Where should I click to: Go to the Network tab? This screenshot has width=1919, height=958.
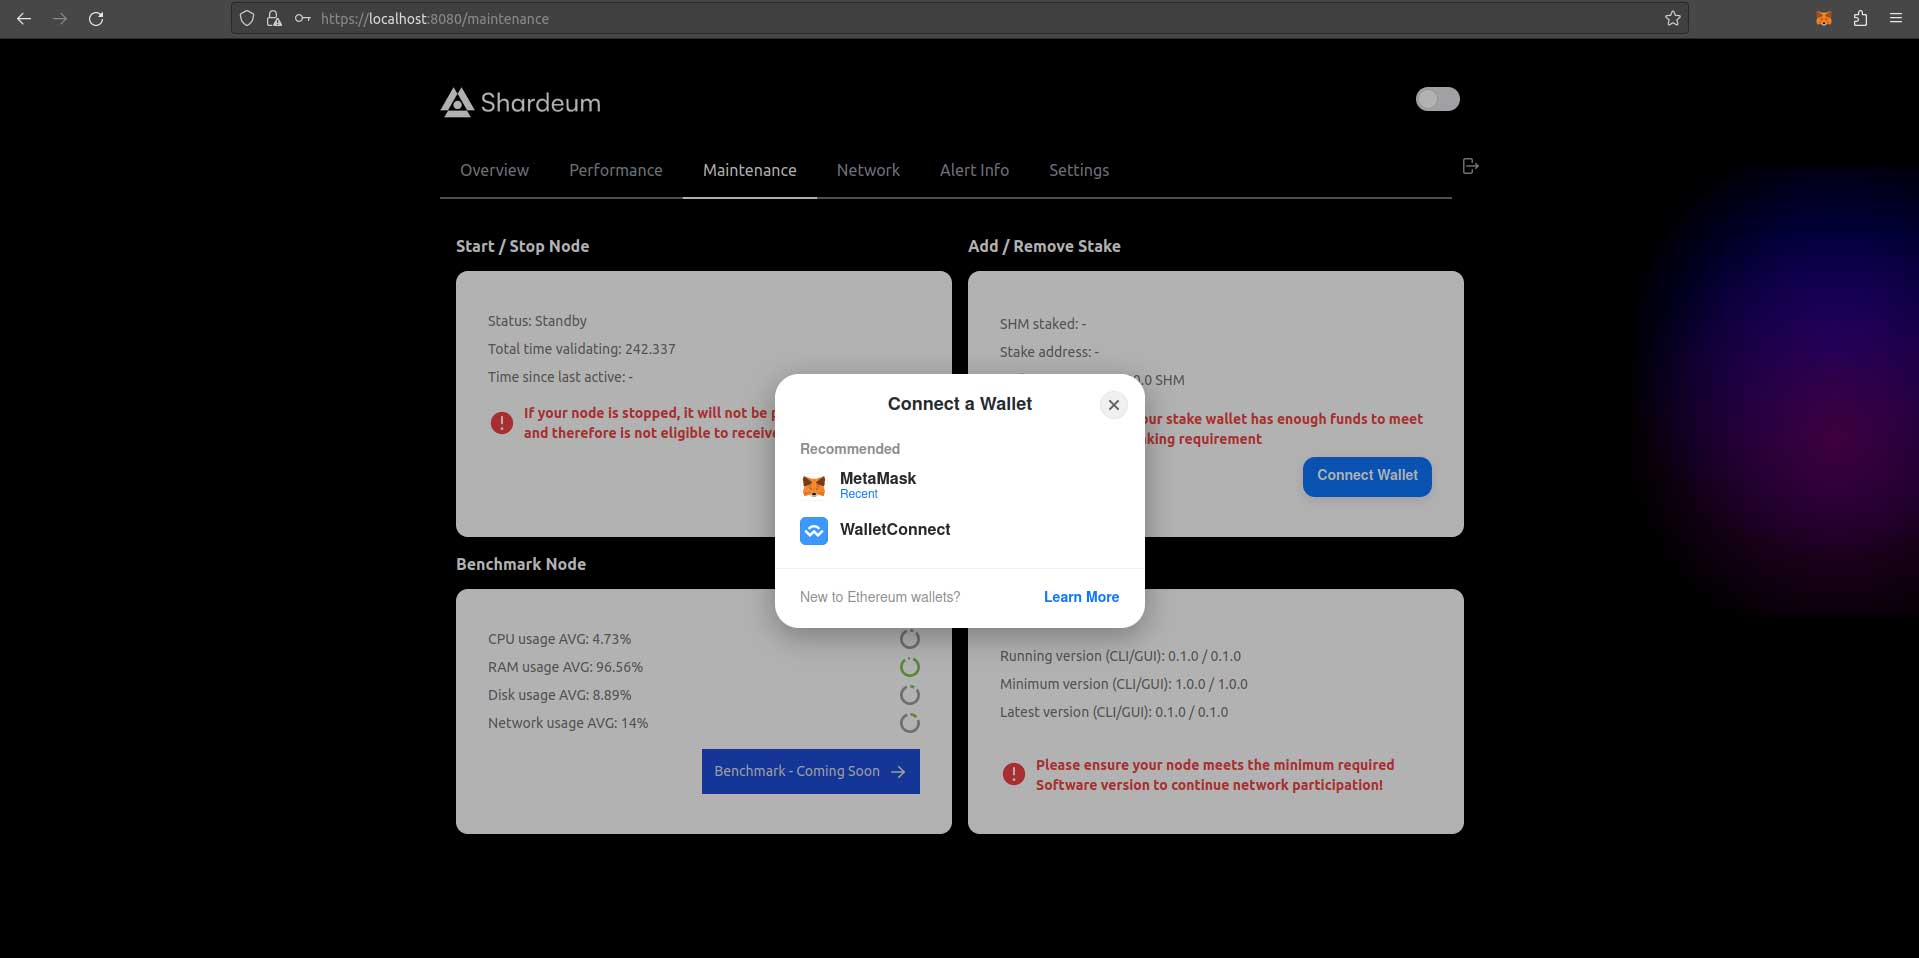click(868, 170)
